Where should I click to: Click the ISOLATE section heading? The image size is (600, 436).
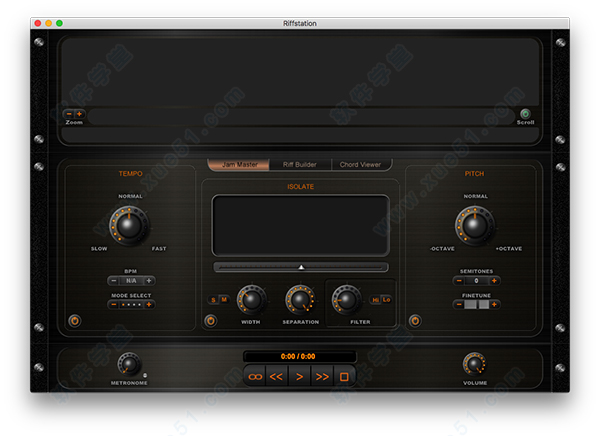[x=300, y=187]
